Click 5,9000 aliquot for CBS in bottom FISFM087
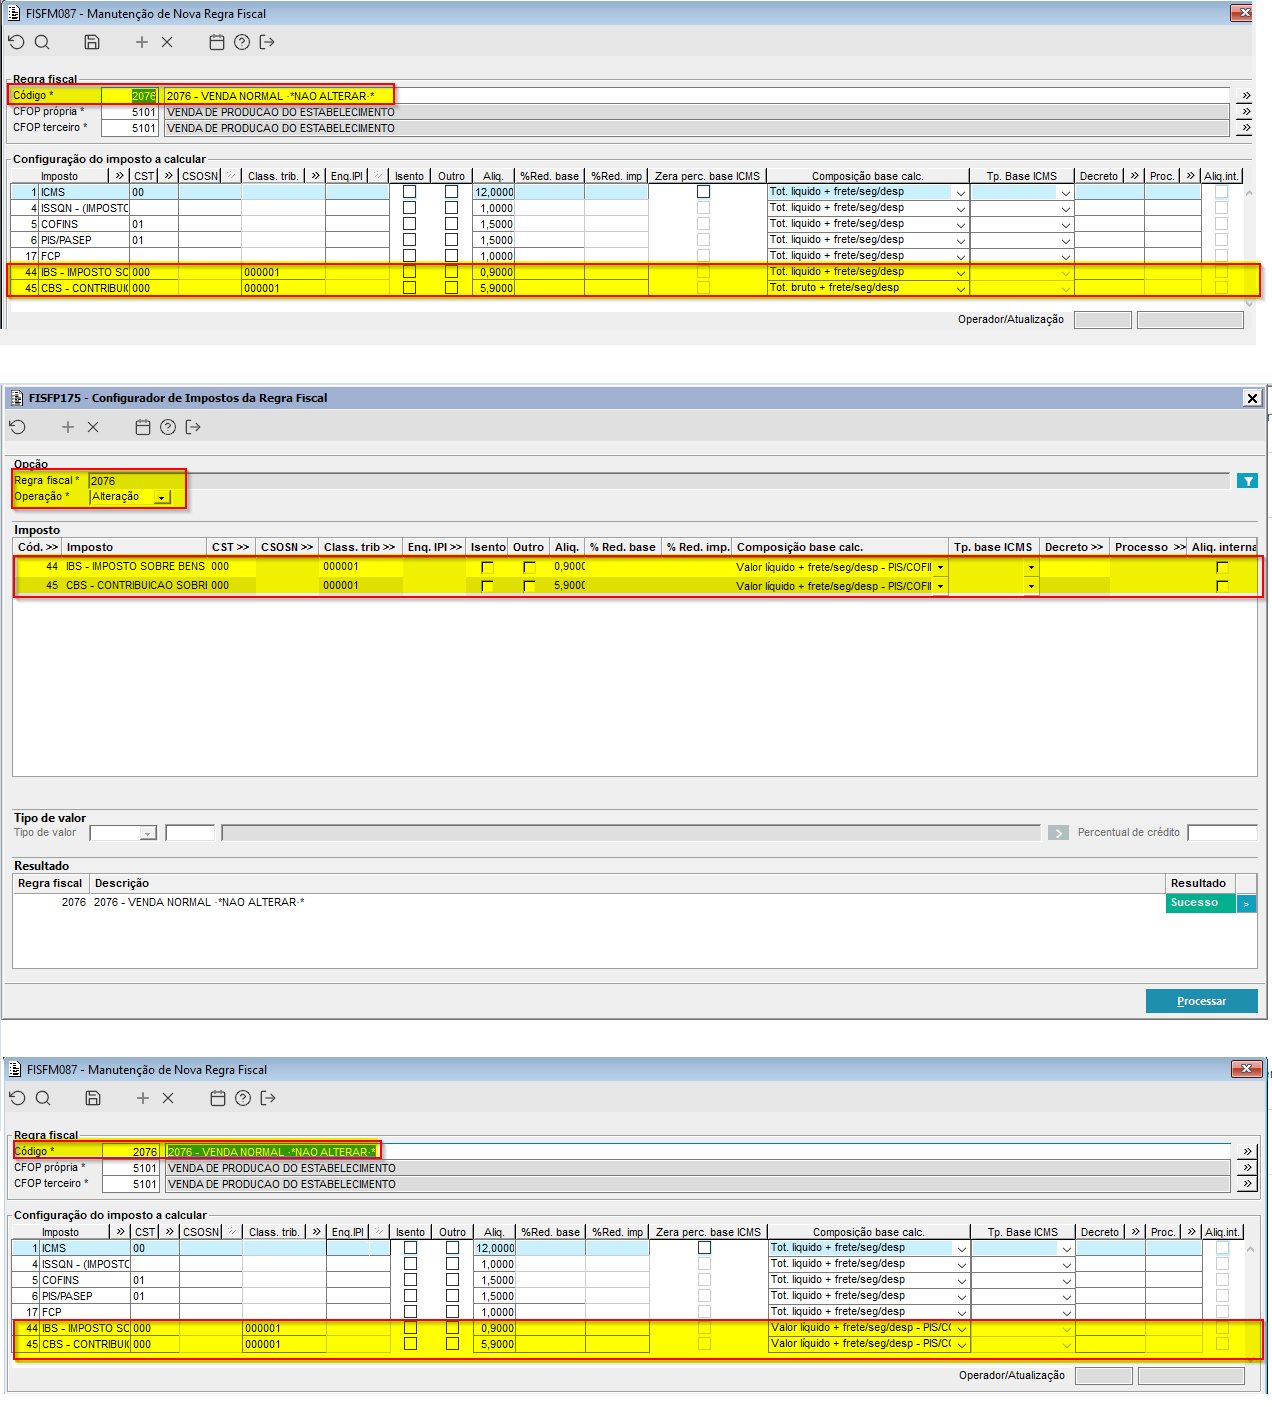Screen dimensions: 1272x1407 click(x=494, y=1344)
